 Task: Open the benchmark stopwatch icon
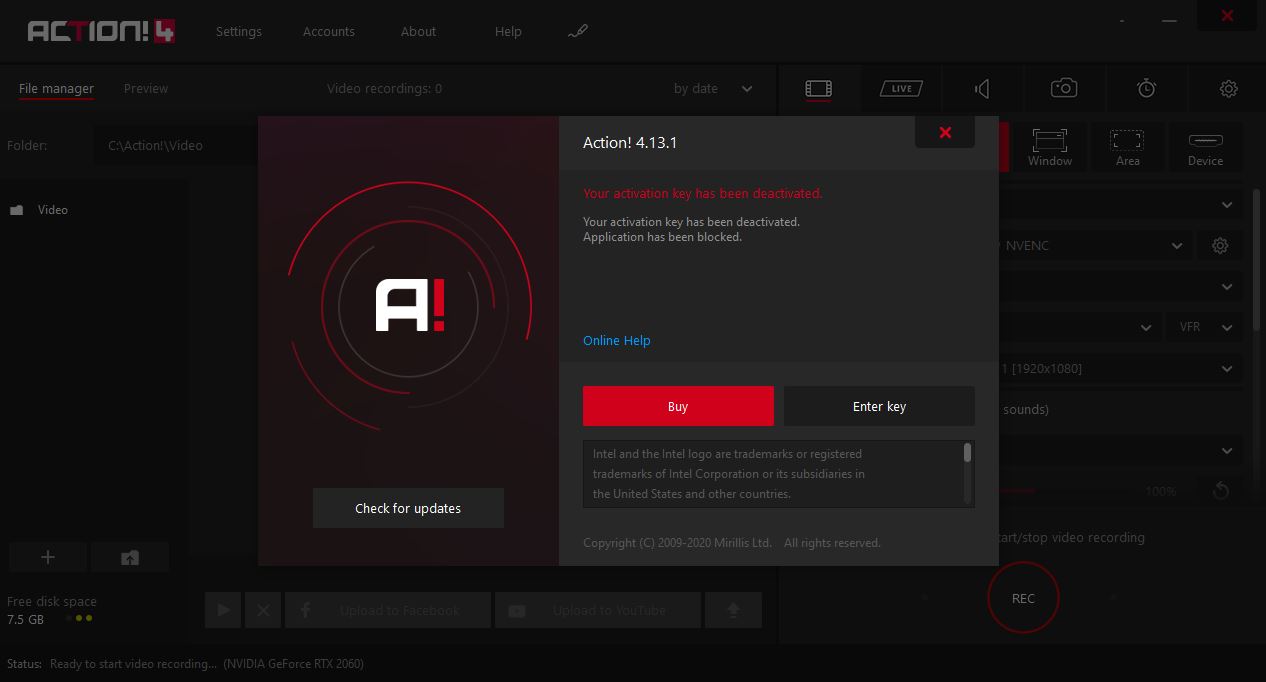[1146, 89]
